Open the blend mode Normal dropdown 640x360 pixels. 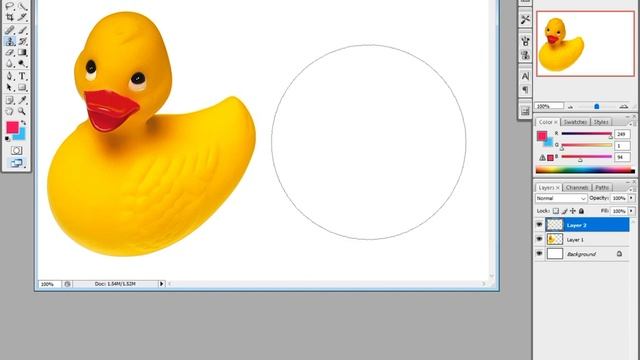[561, 198]
